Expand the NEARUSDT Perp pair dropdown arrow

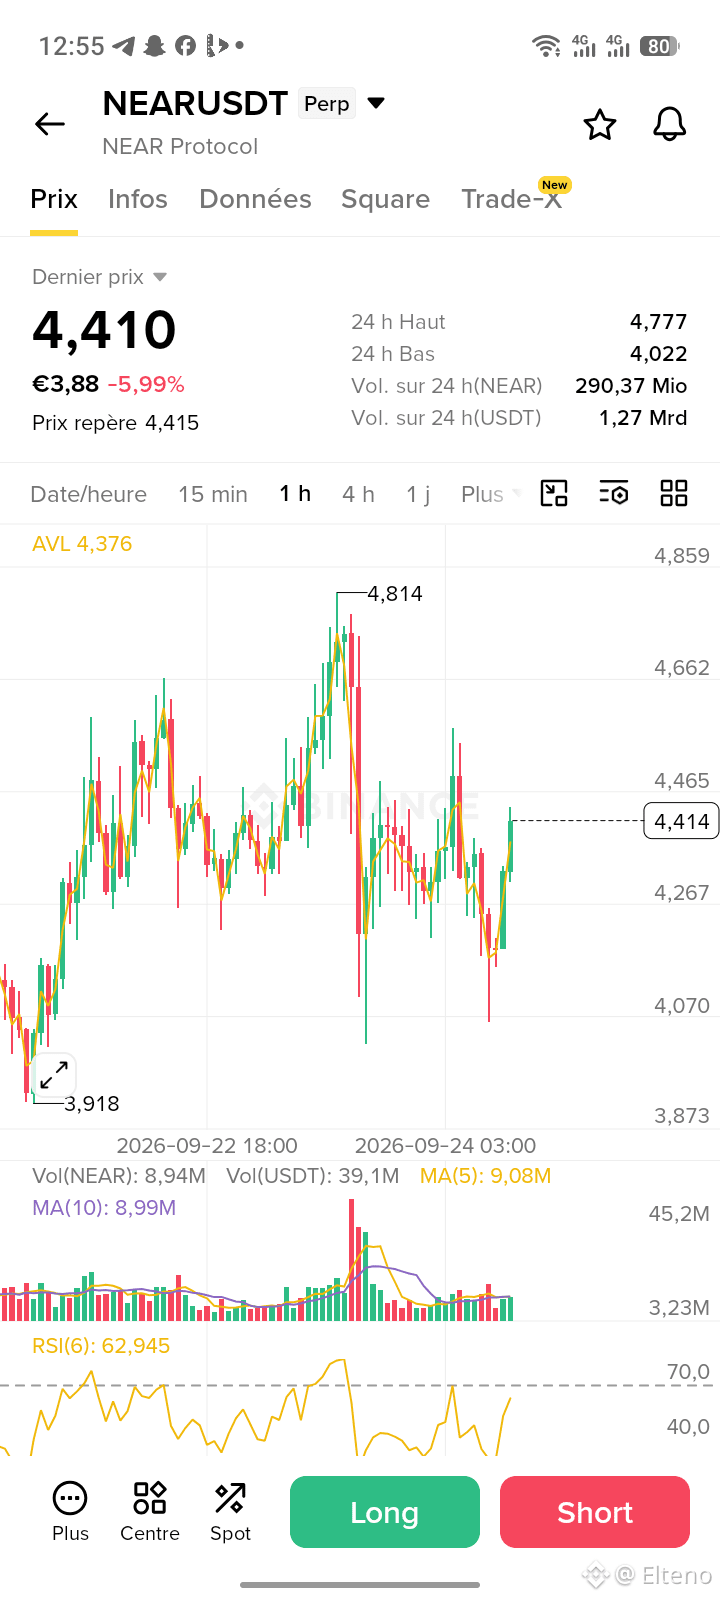point(377,103)
